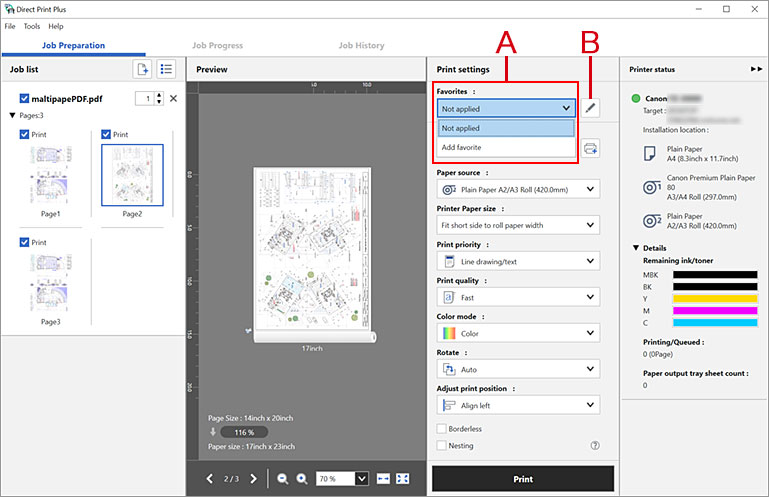
Task: Collapse the Details section in Printer status
Action: (636, 247)
